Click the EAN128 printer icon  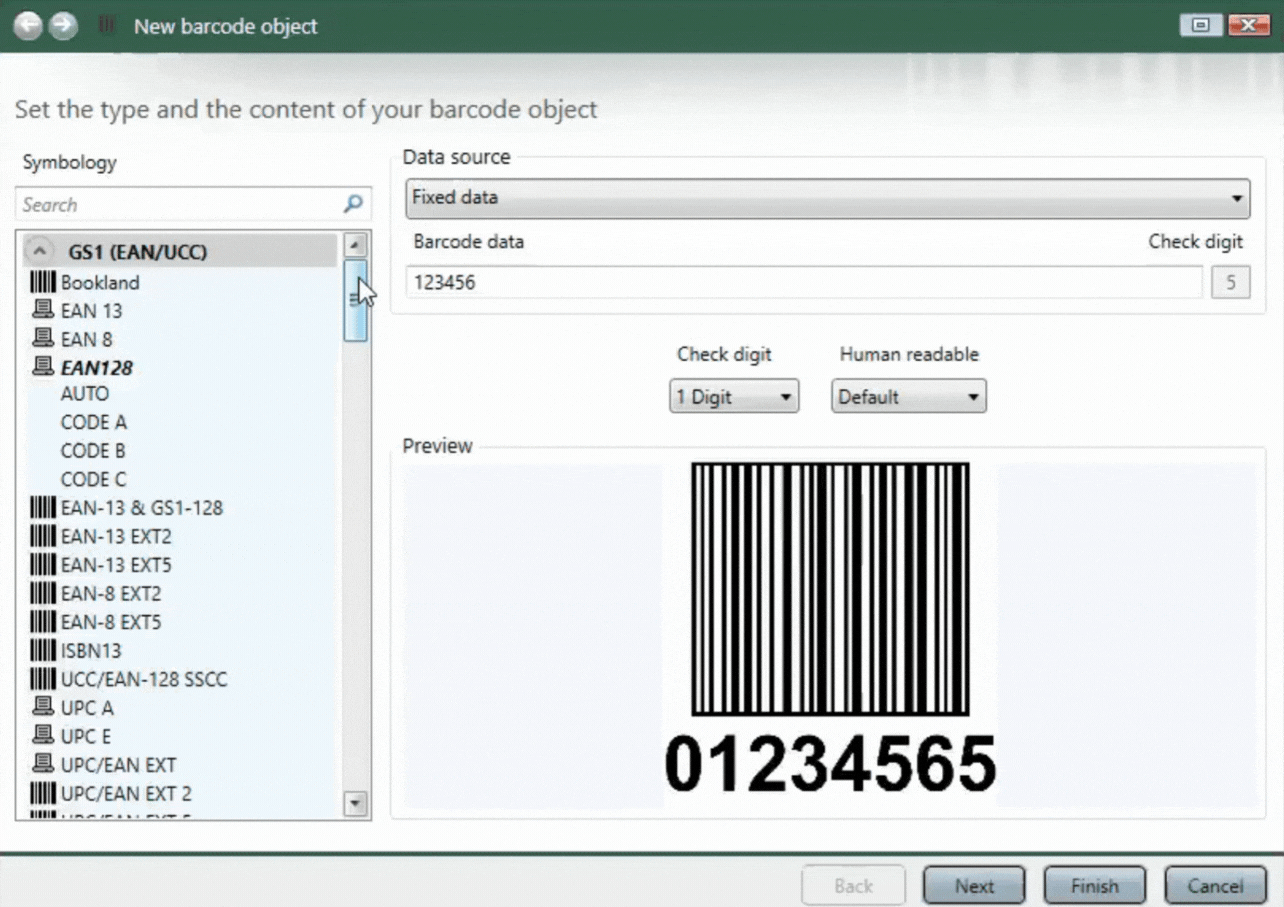click(x=43, y=366)
